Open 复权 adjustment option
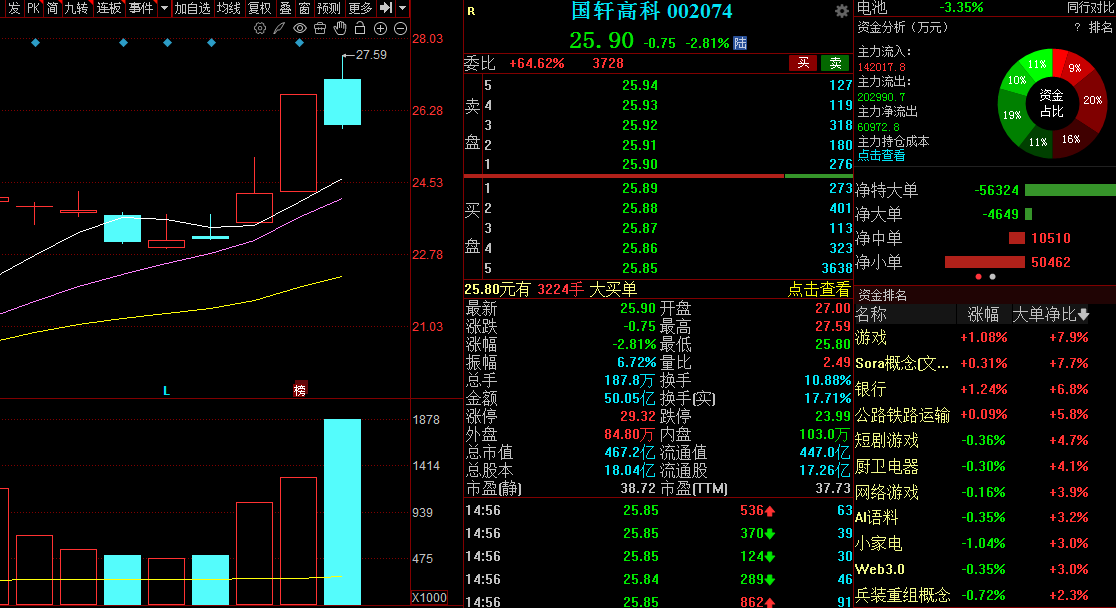This screenshot has height=608, width=1116. [259, 8]
